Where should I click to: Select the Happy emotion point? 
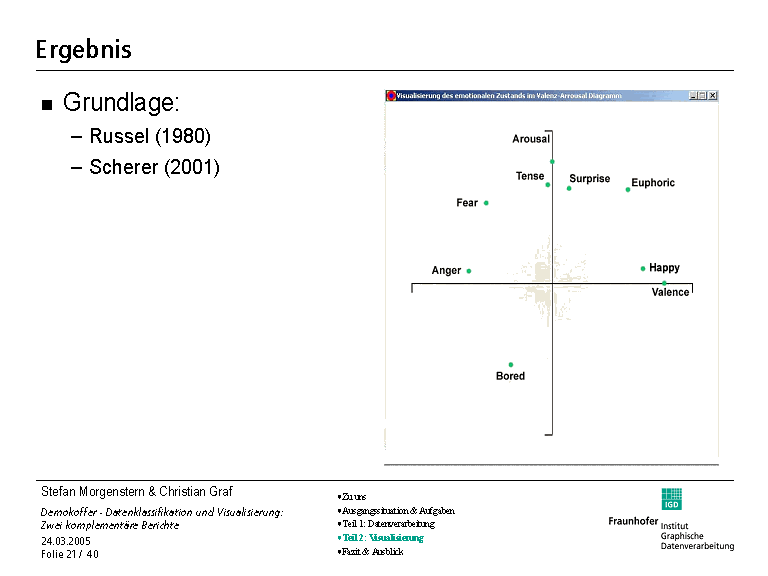[643, 268]
